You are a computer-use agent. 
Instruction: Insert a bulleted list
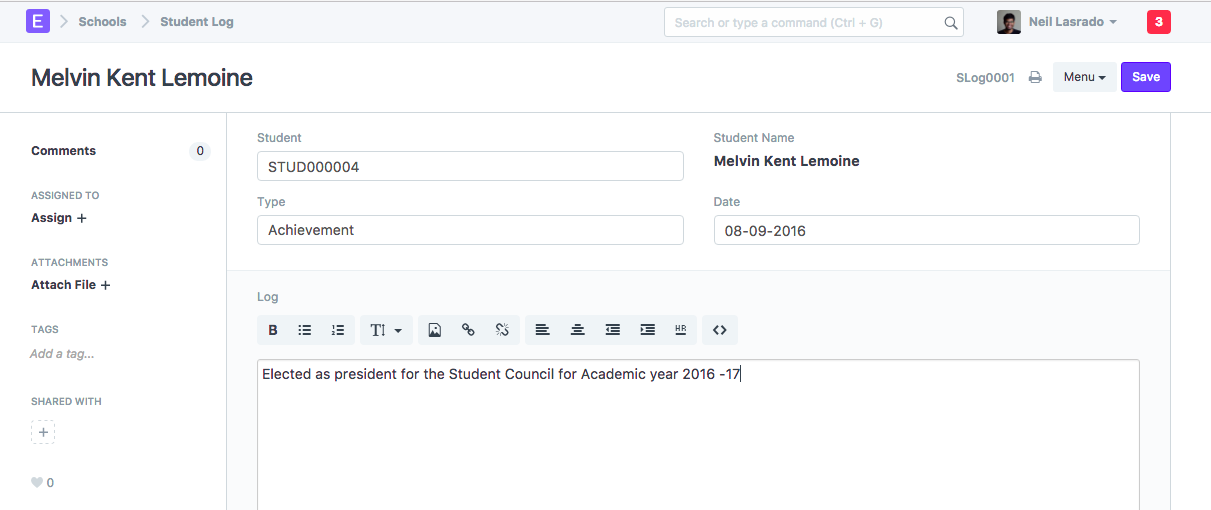[x=305, y=330]
